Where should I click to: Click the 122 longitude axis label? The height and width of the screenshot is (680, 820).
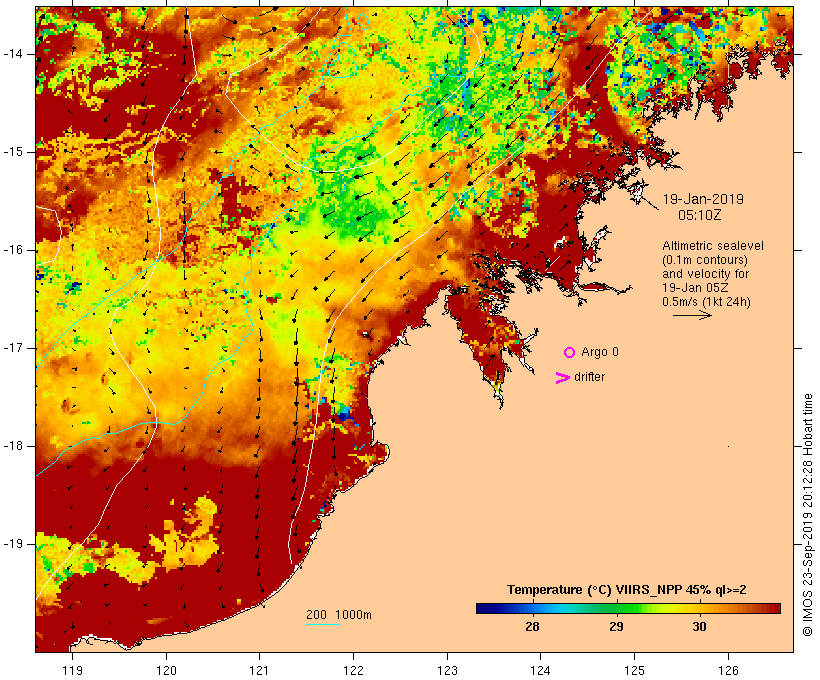coord(354,670)
